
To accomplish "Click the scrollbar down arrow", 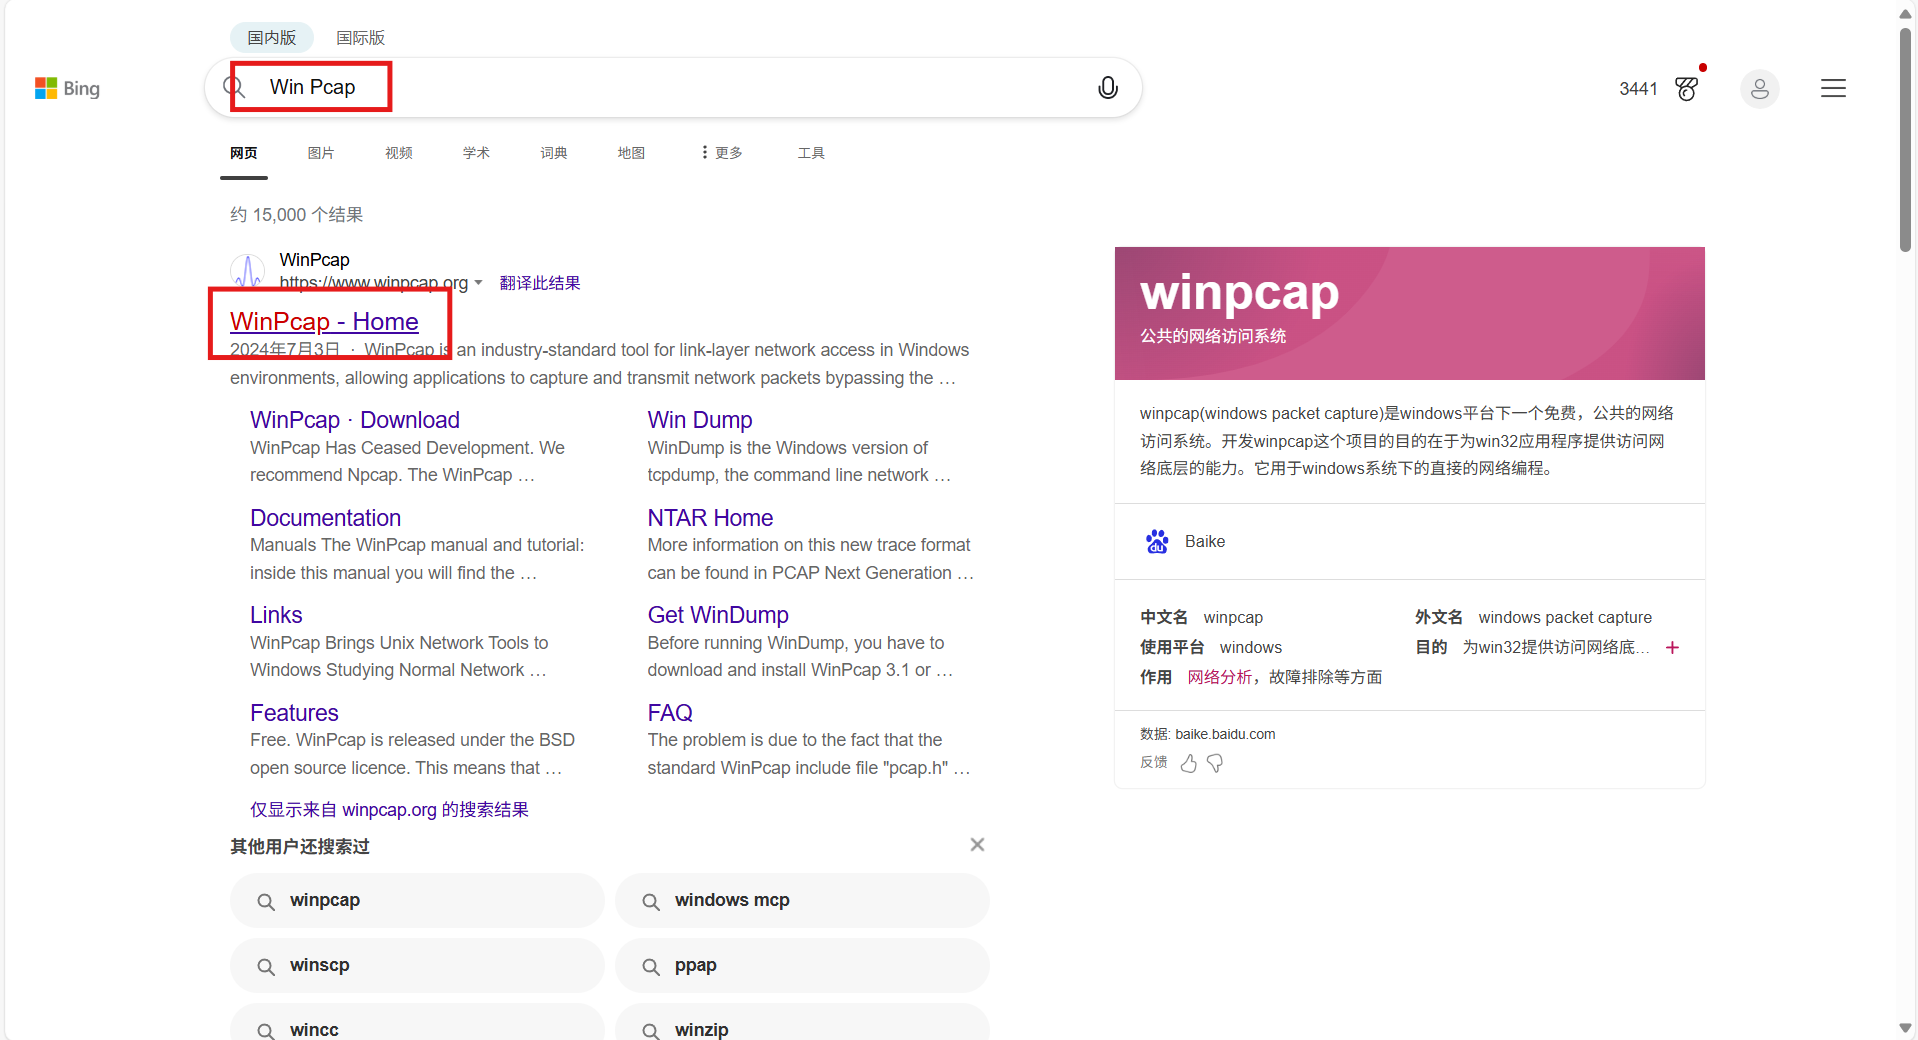I will 1905,1028.
